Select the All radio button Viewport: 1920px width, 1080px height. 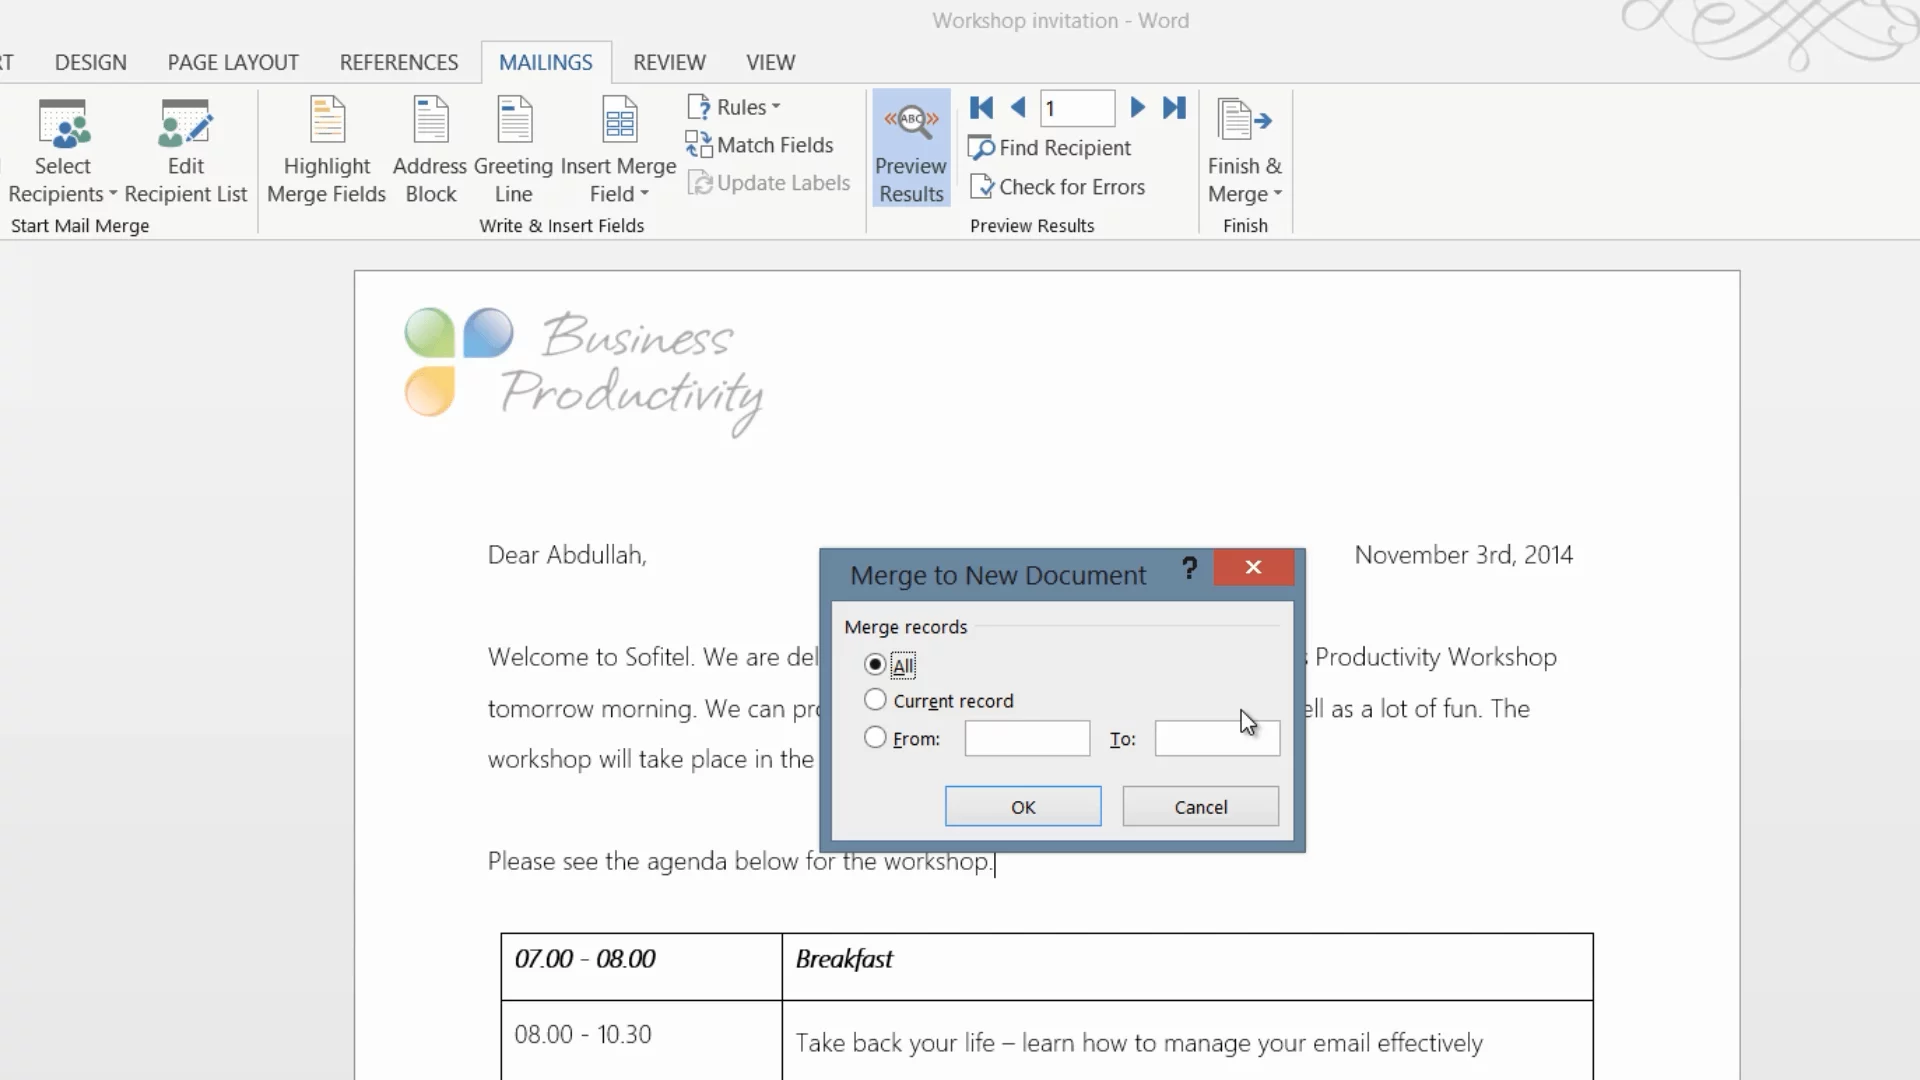[x=875, y=664]
